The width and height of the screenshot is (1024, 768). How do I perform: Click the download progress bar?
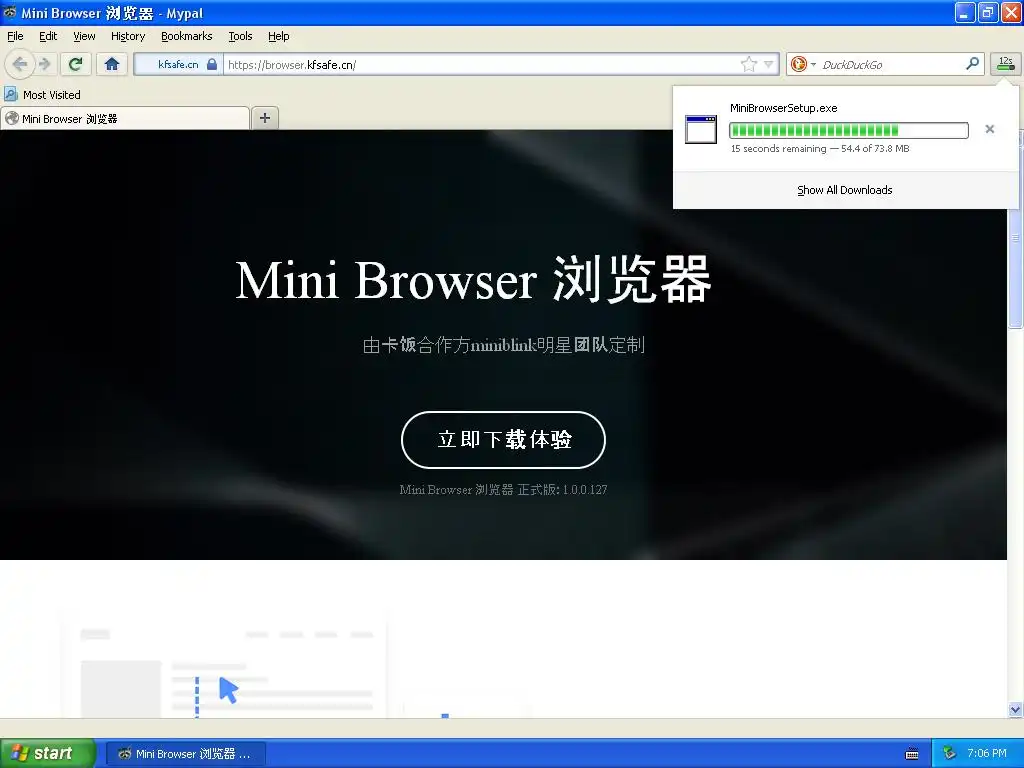[x=848, y=130]
